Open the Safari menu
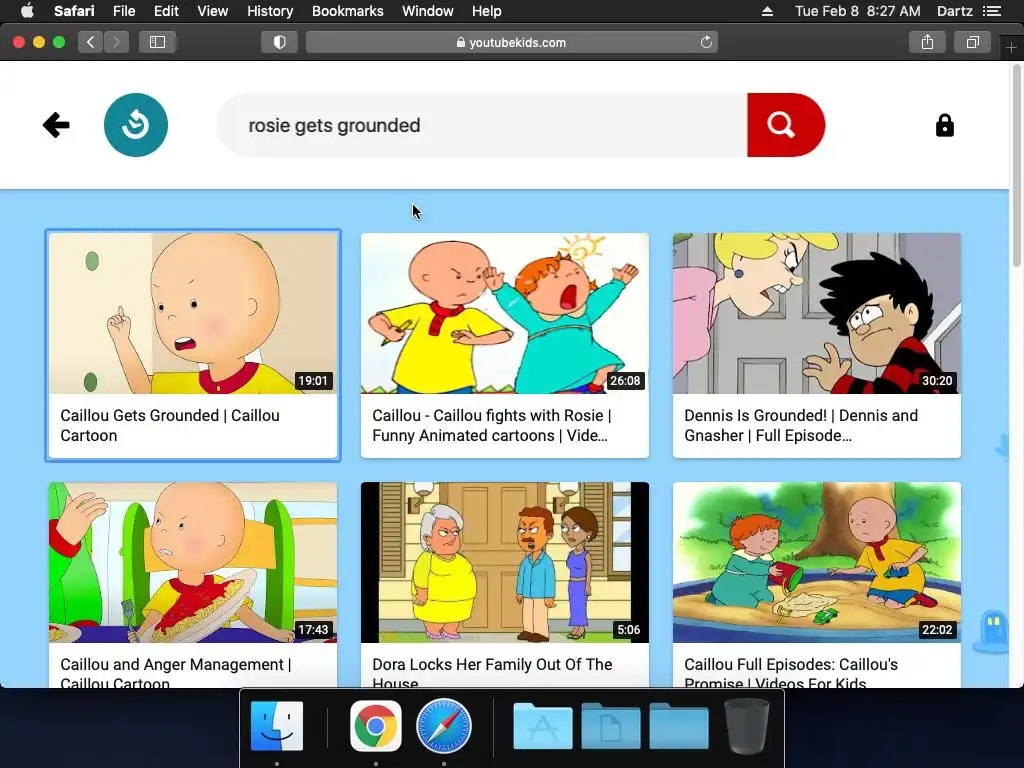The image size is (1024, 768). [x=74, y=11]
